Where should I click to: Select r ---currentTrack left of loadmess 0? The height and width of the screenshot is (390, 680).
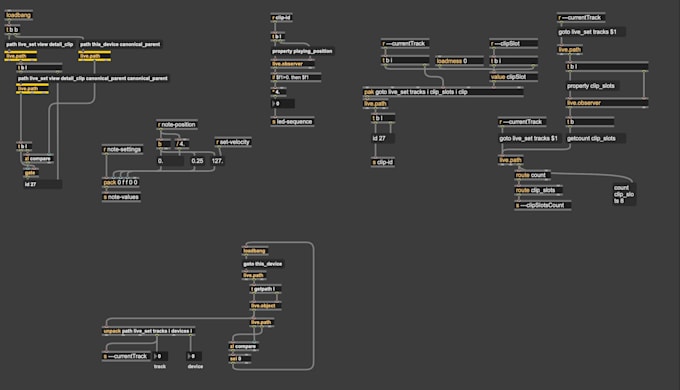coord(405,43)
